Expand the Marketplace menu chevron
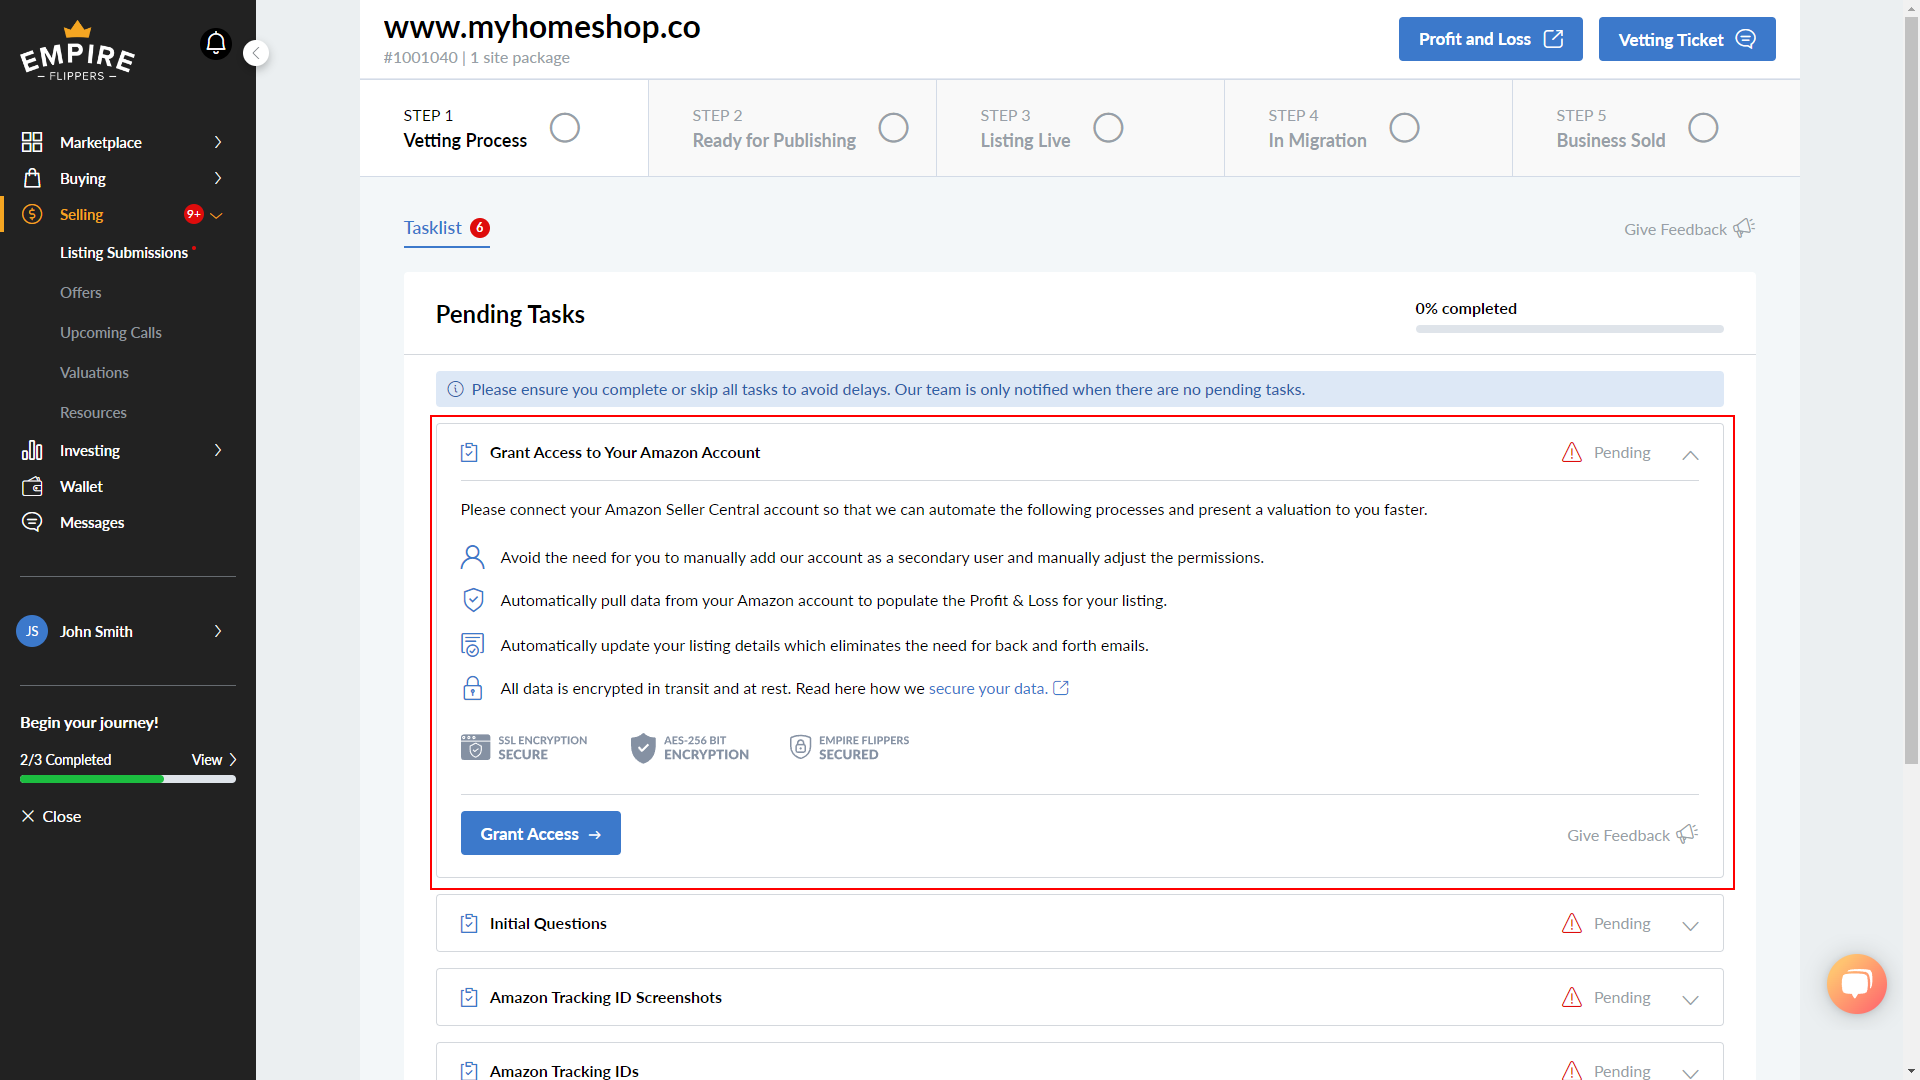 (x=218, y=142)
